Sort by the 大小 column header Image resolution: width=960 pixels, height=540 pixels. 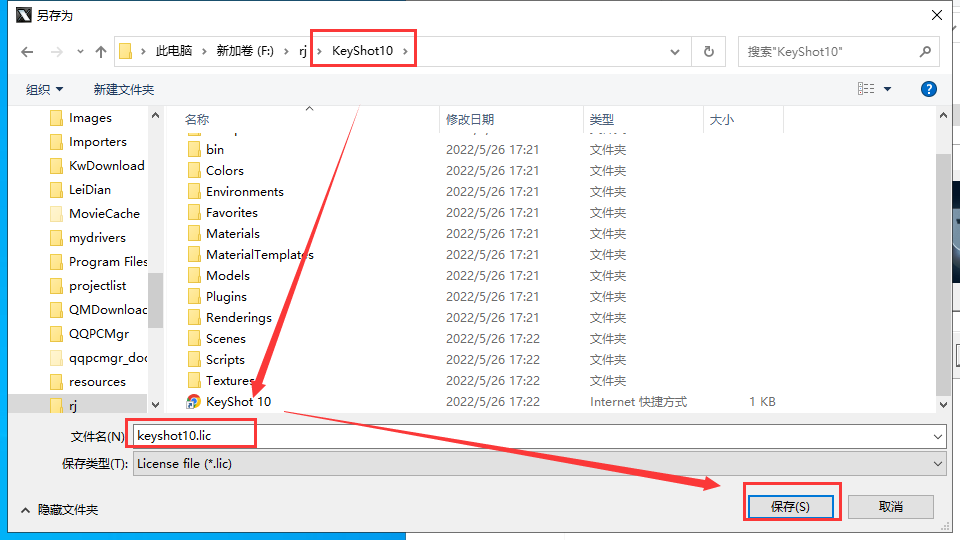(721, 119)
